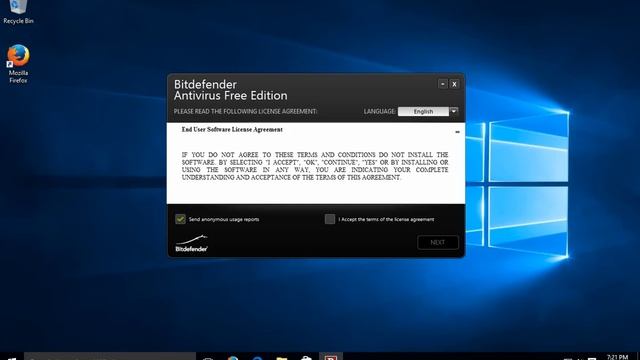Select the Recycle Bin desktop icon
This screenshot has width=640, height=360.
[x=18, y=12]
